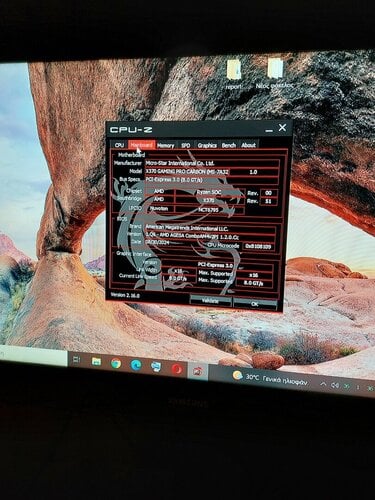This screenshot has width=375, height=500.
Task: Open the report file desktop icon
Action: coord(234,74)
